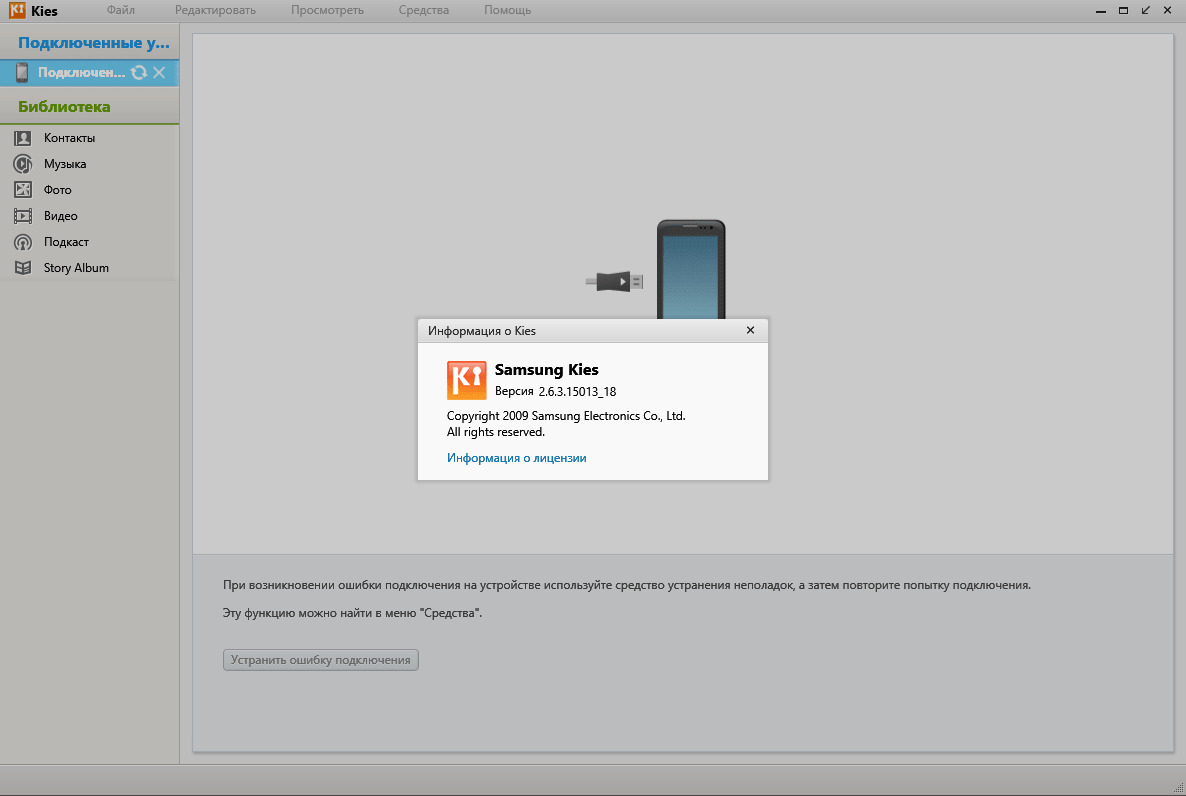1186x796 pixels.
Task: Click the Подкаст broadcast icon
Action: (x=23, y=242)
